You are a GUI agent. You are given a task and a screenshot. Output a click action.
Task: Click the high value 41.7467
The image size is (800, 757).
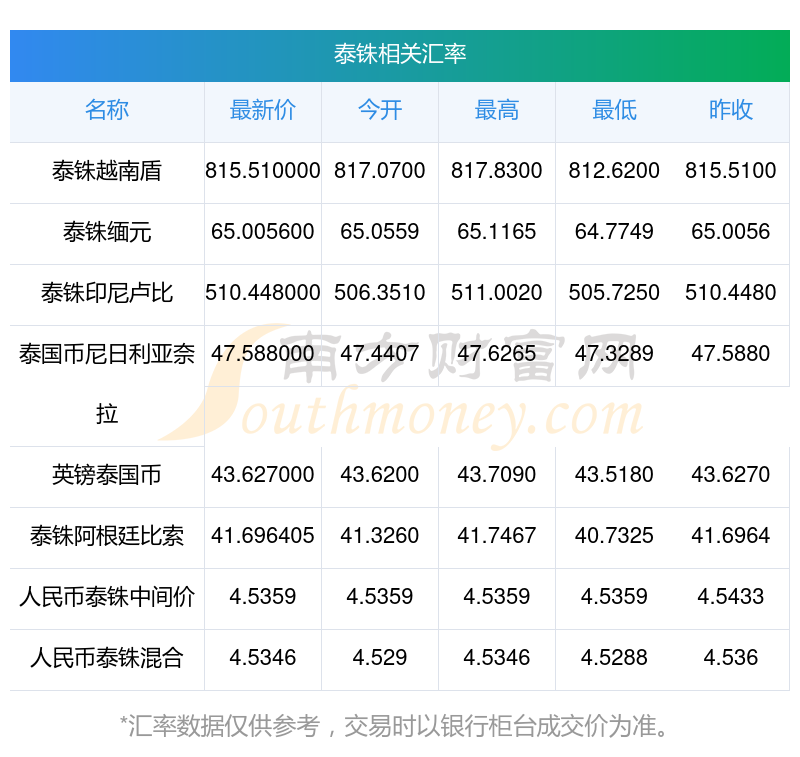(496, 536)
